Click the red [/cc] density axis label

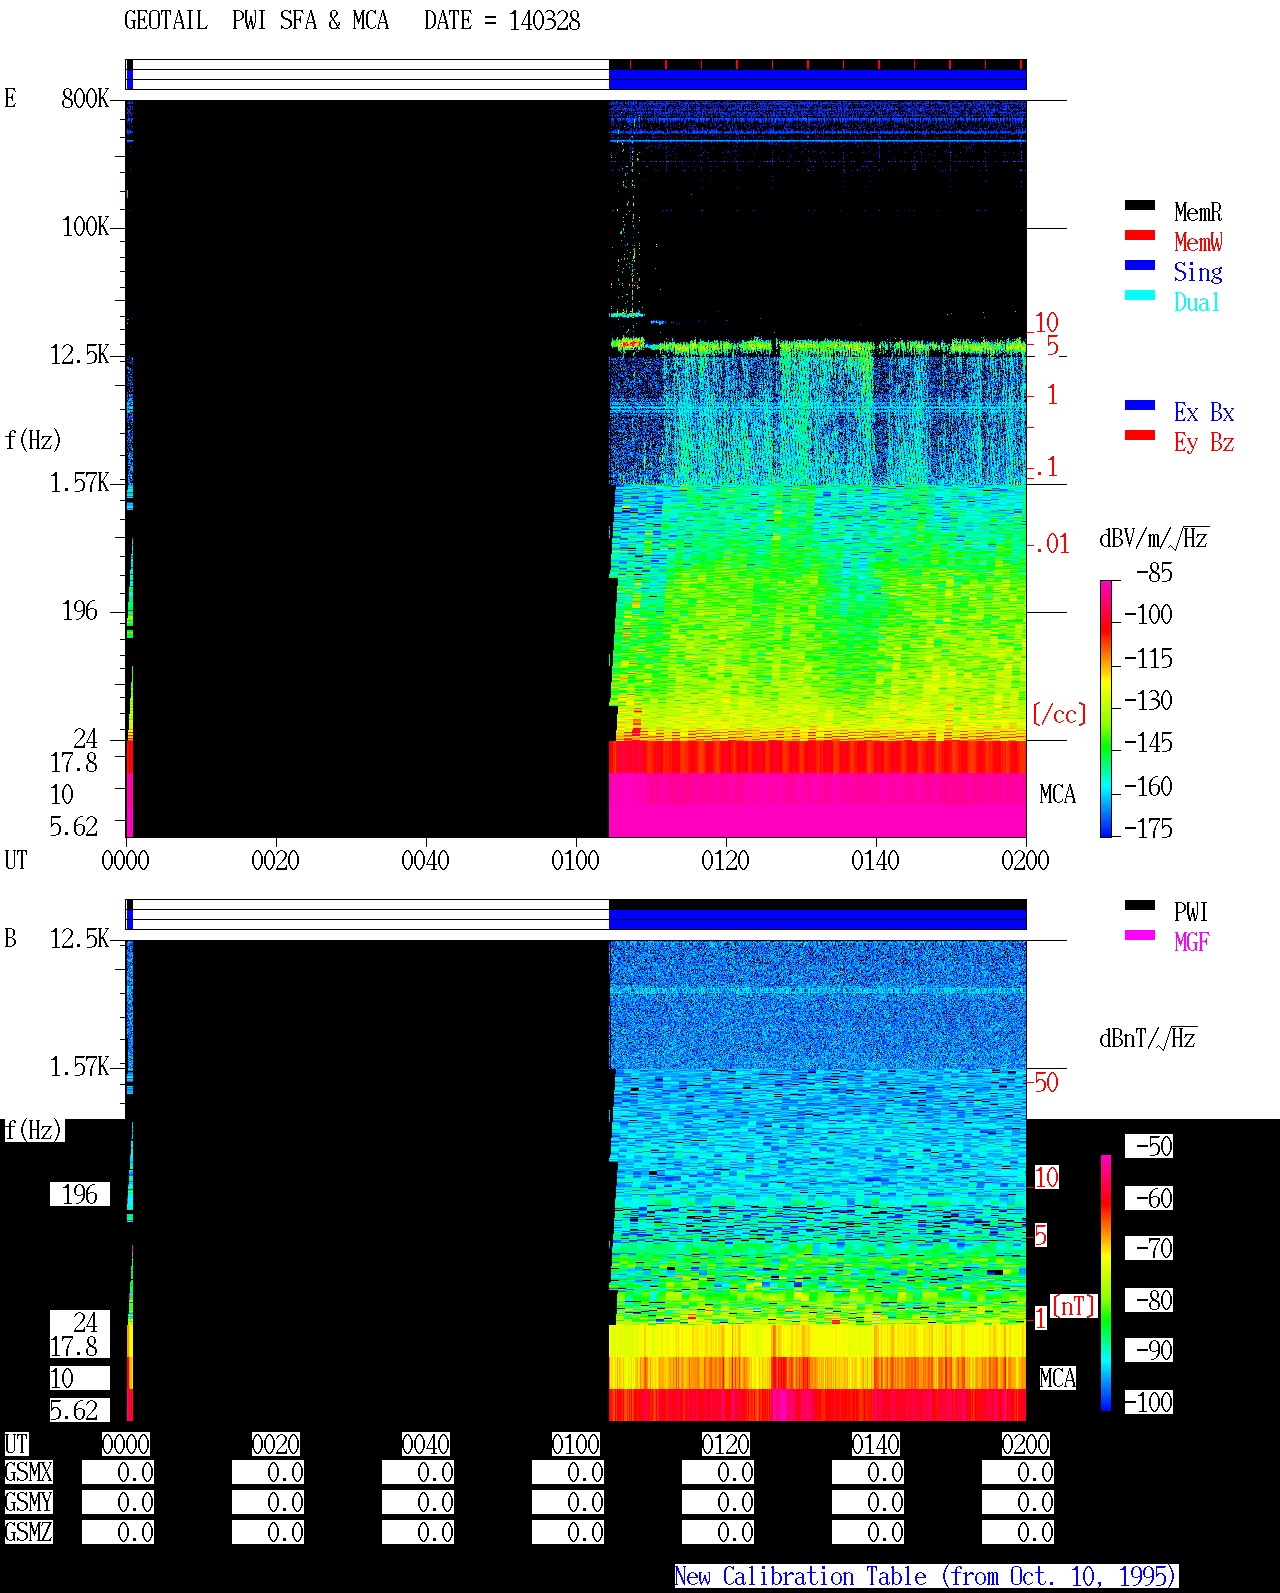pyautogui.click(x=1059, y=714)
